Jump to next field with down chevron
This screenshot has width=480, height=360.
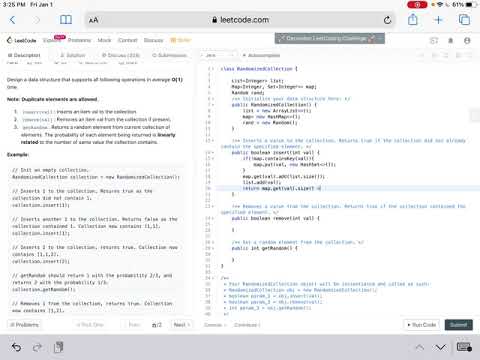(x=441, y=348)
